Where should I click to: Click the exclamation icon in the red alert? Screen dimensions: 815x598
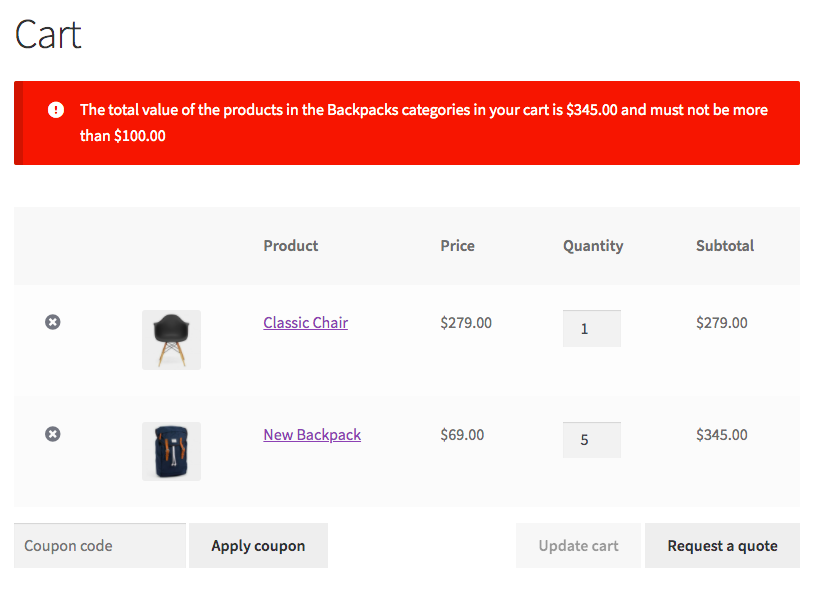[x=56, y=110]
